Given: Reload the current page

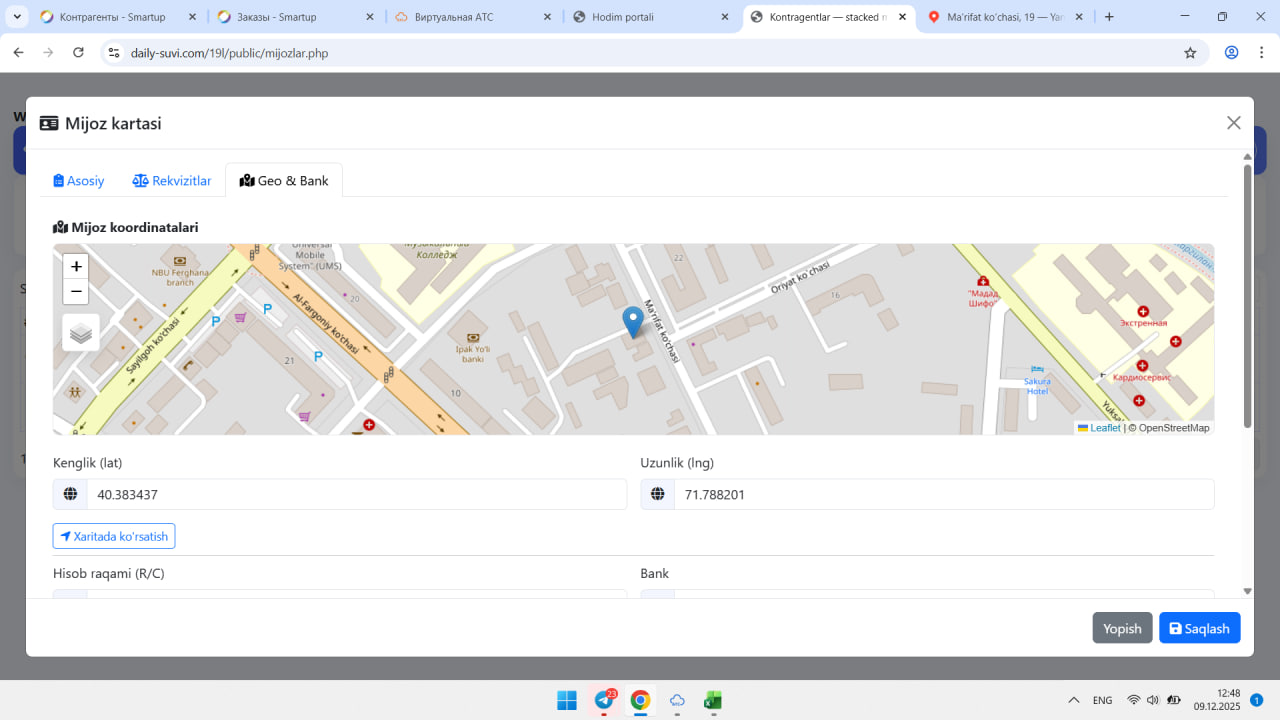Looking at the screenshot, I should click(79, 53).
